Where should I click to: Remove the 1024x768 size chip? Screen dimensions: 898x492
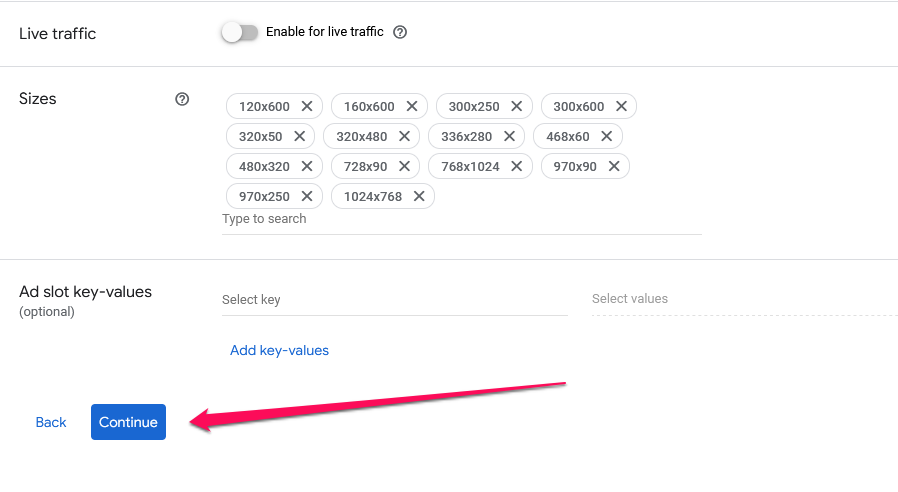(419, 196)
